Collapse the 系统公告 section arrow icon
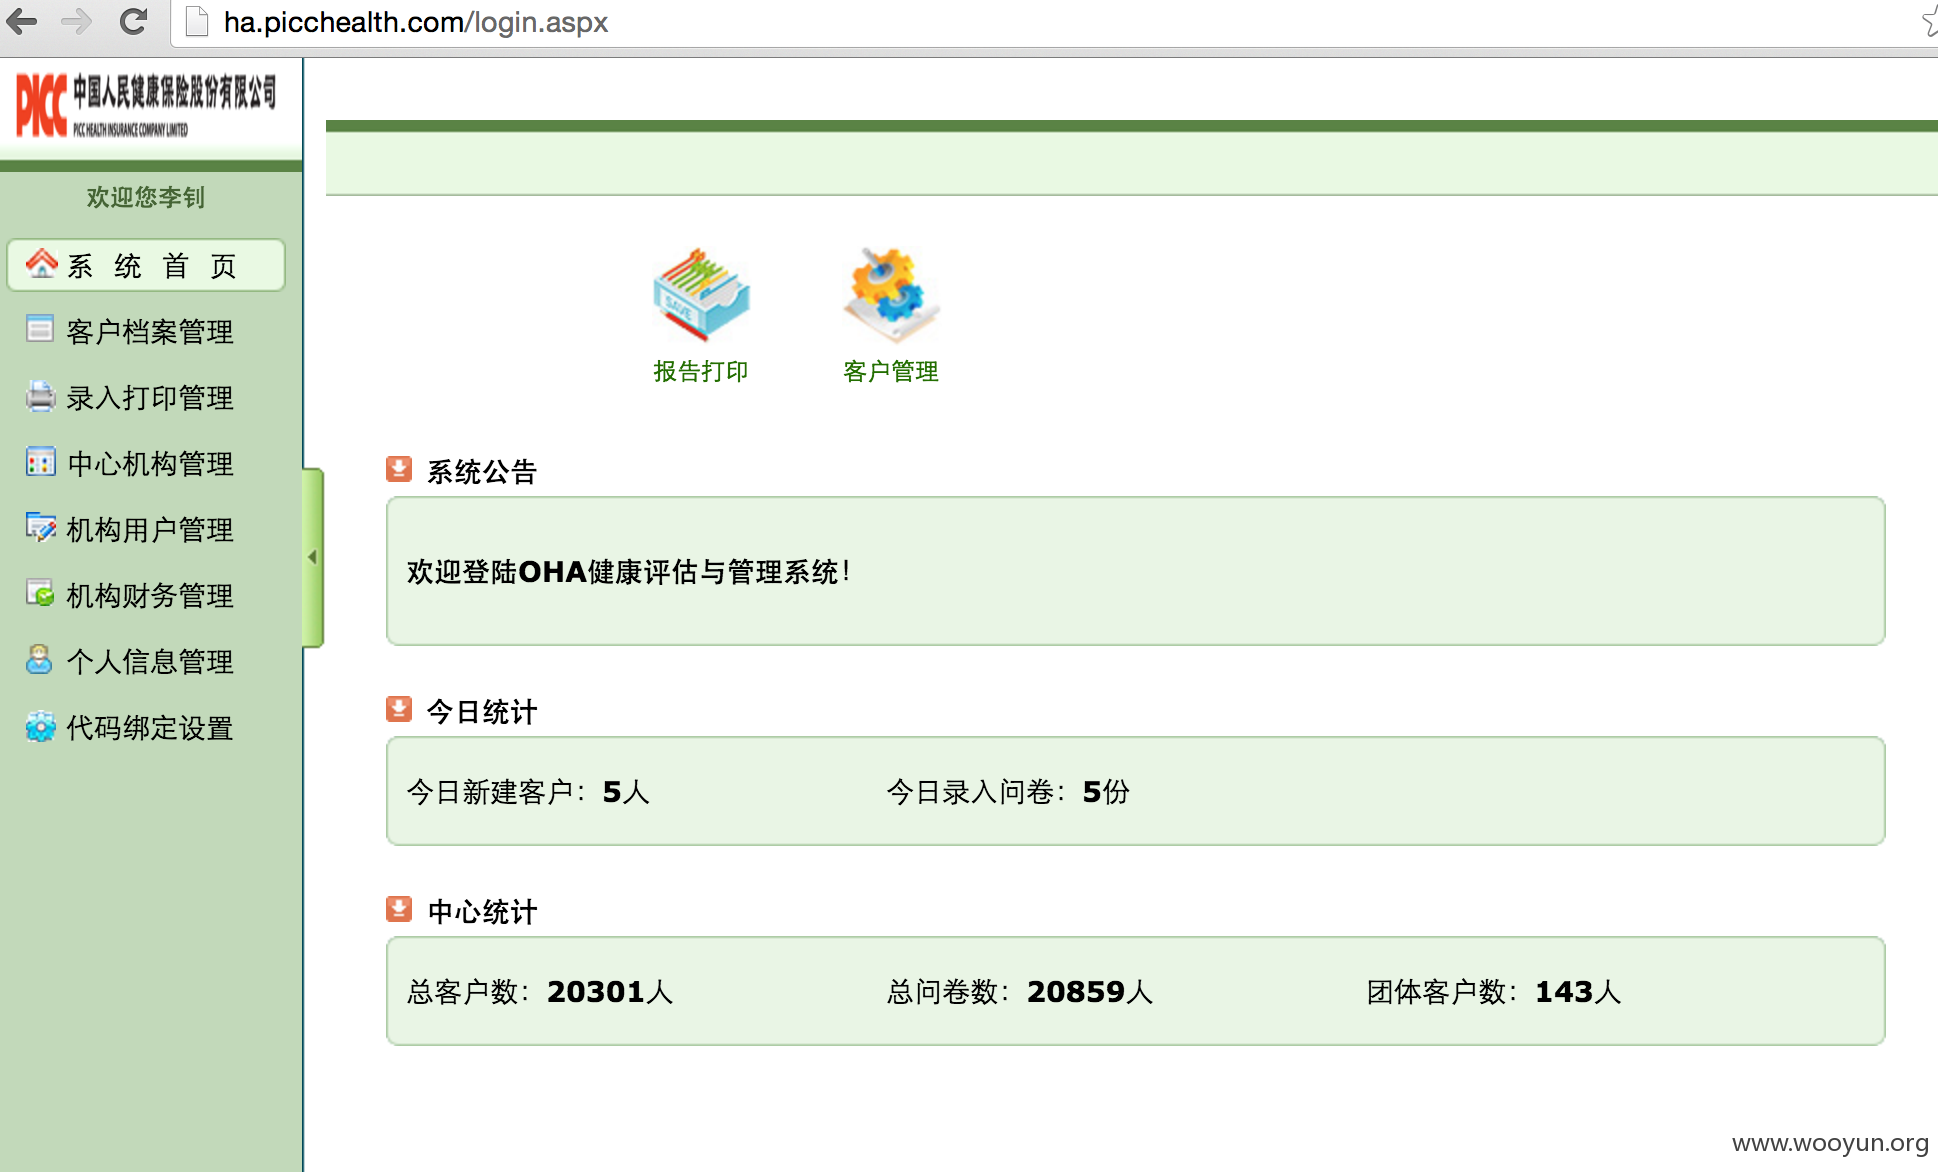The height and width of the screenshot is (1172, 1938). [399, 469]
